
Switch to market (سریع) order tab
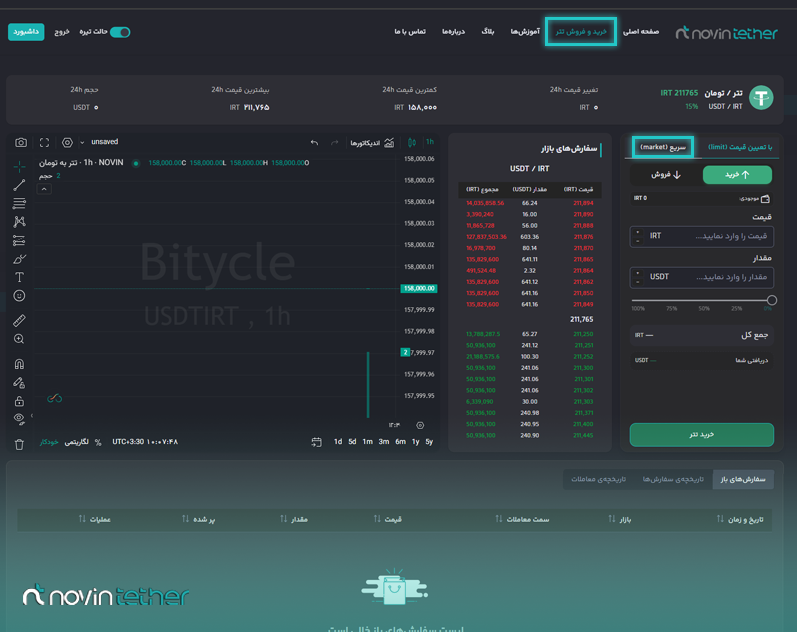(663, 147)
